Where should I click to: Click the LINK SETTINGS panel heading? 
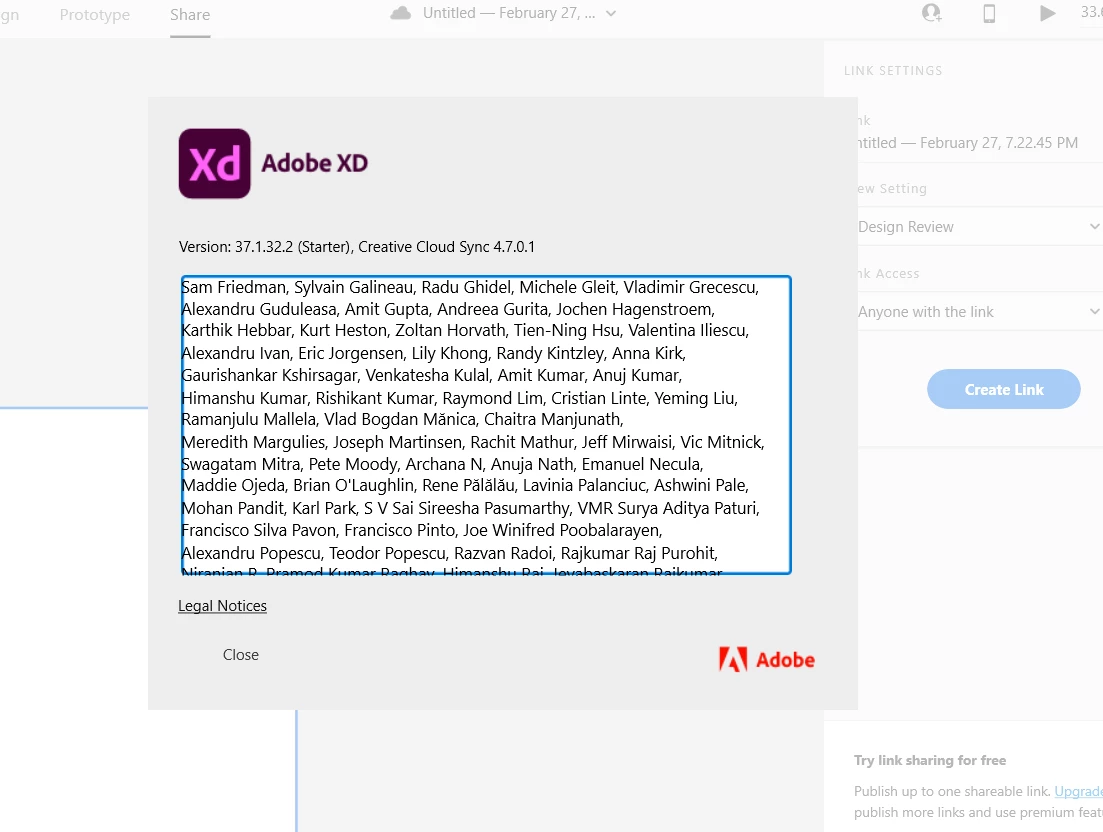click(893, 70)
